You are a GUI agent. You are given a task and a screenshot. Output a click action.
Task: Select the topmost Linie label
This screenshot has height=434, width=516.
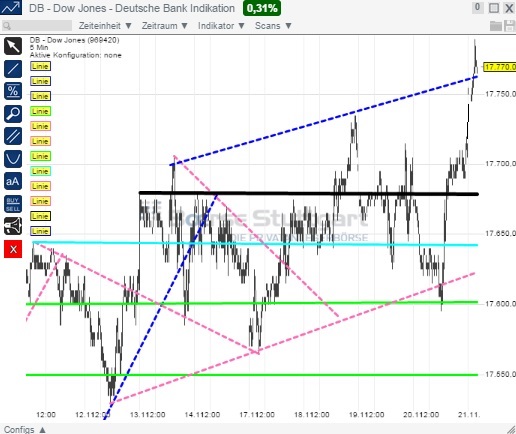point(40,66)
